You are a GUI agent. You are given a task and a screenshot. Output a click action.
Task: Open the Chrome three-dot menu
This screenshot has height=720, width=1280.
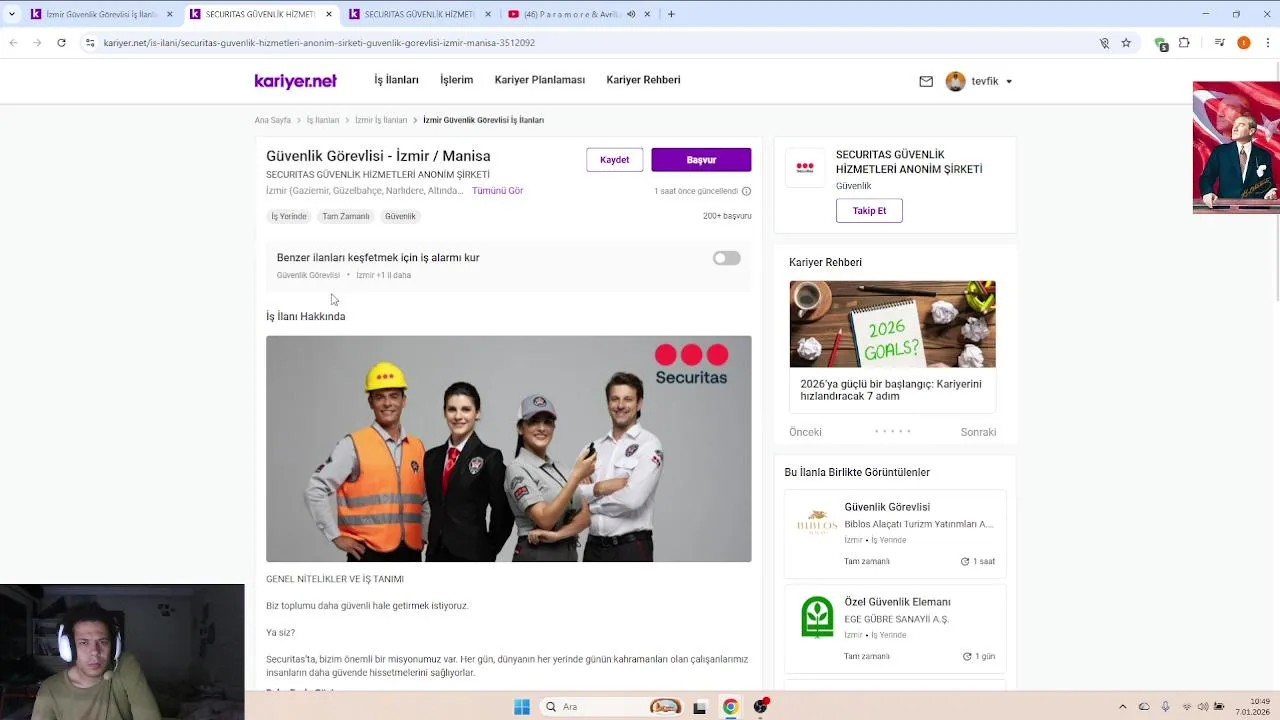coord(1267,43)
